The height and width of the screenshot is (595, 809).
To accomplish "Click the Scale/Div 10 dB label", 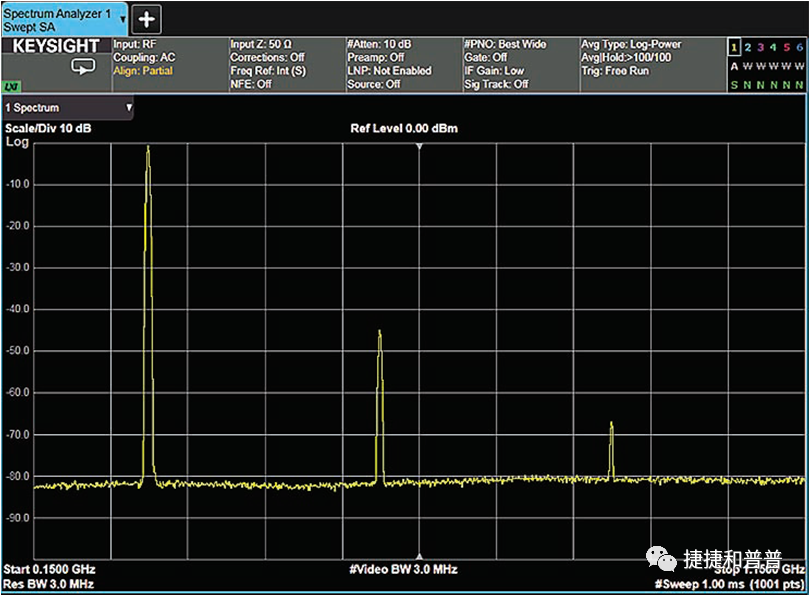I will coord(49,129).
